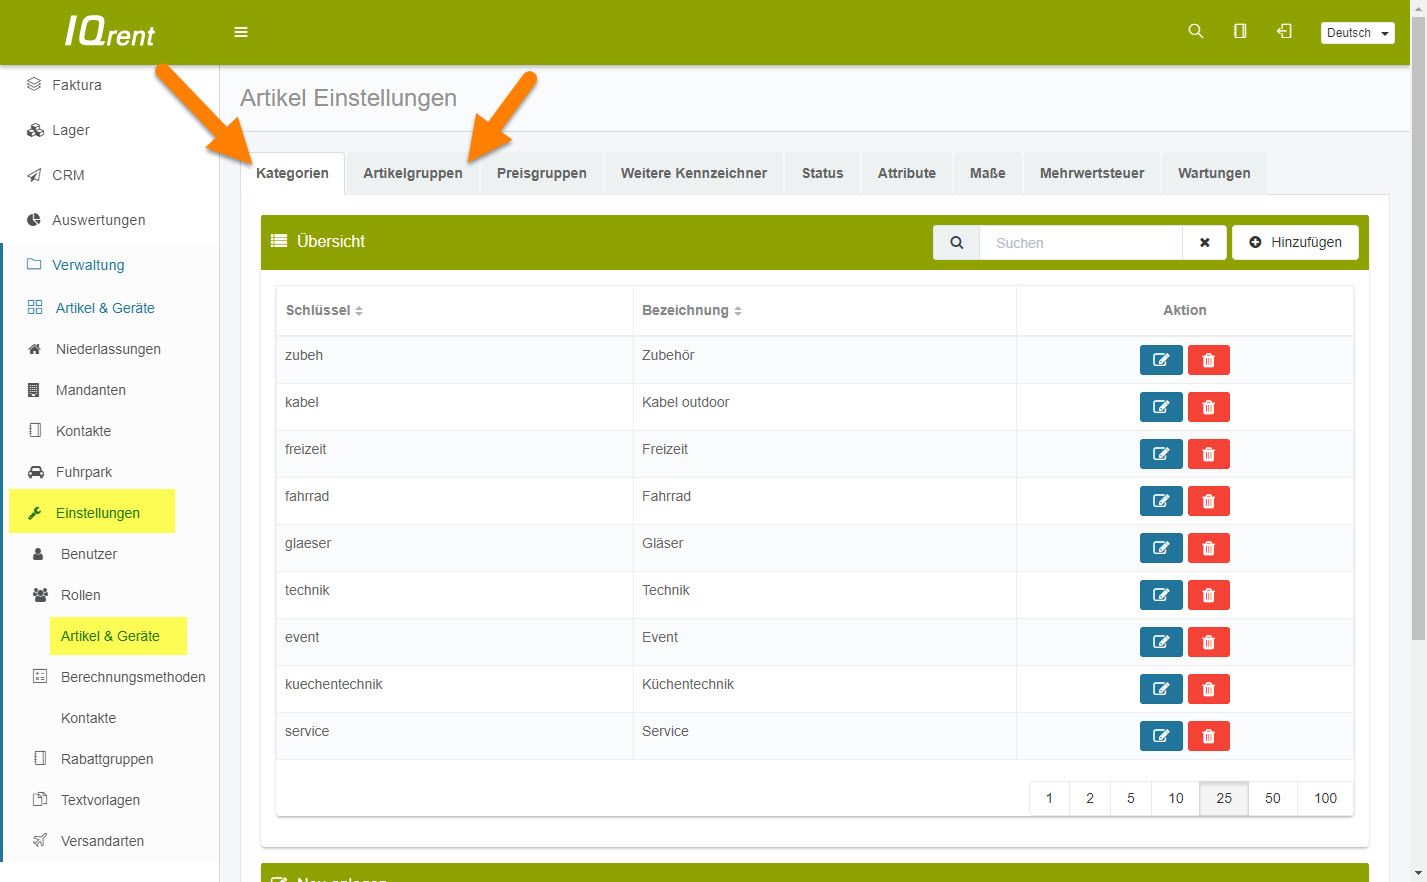Expand the Verwaltung sidebar section
Image resolution: width=1427 pixels, height=882 pixels.
tap(88, 265)
